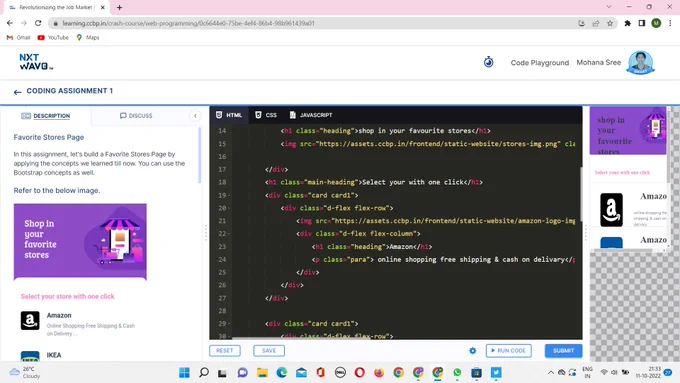This screenshot has width=680, height=383.
Task: Close the Revolutionizing the Job Market tab
Action: pos(103,7)
